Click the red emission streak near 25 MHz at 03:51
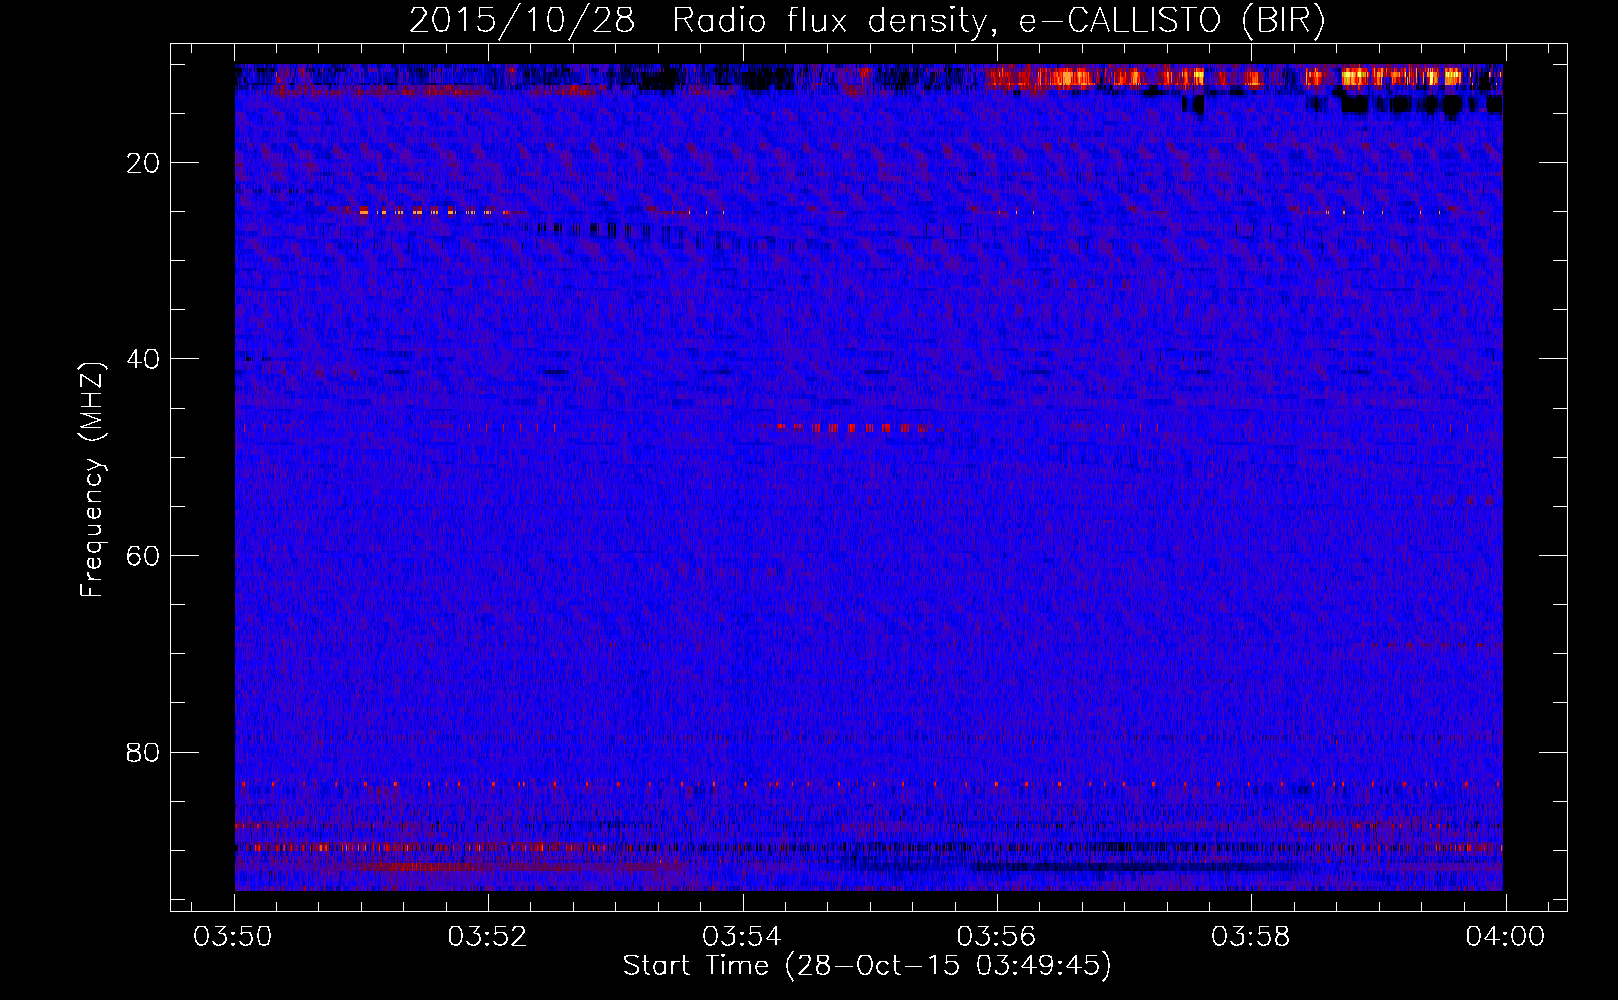This screenshot has width=1618, height=1000. click(x=422, y=211)
